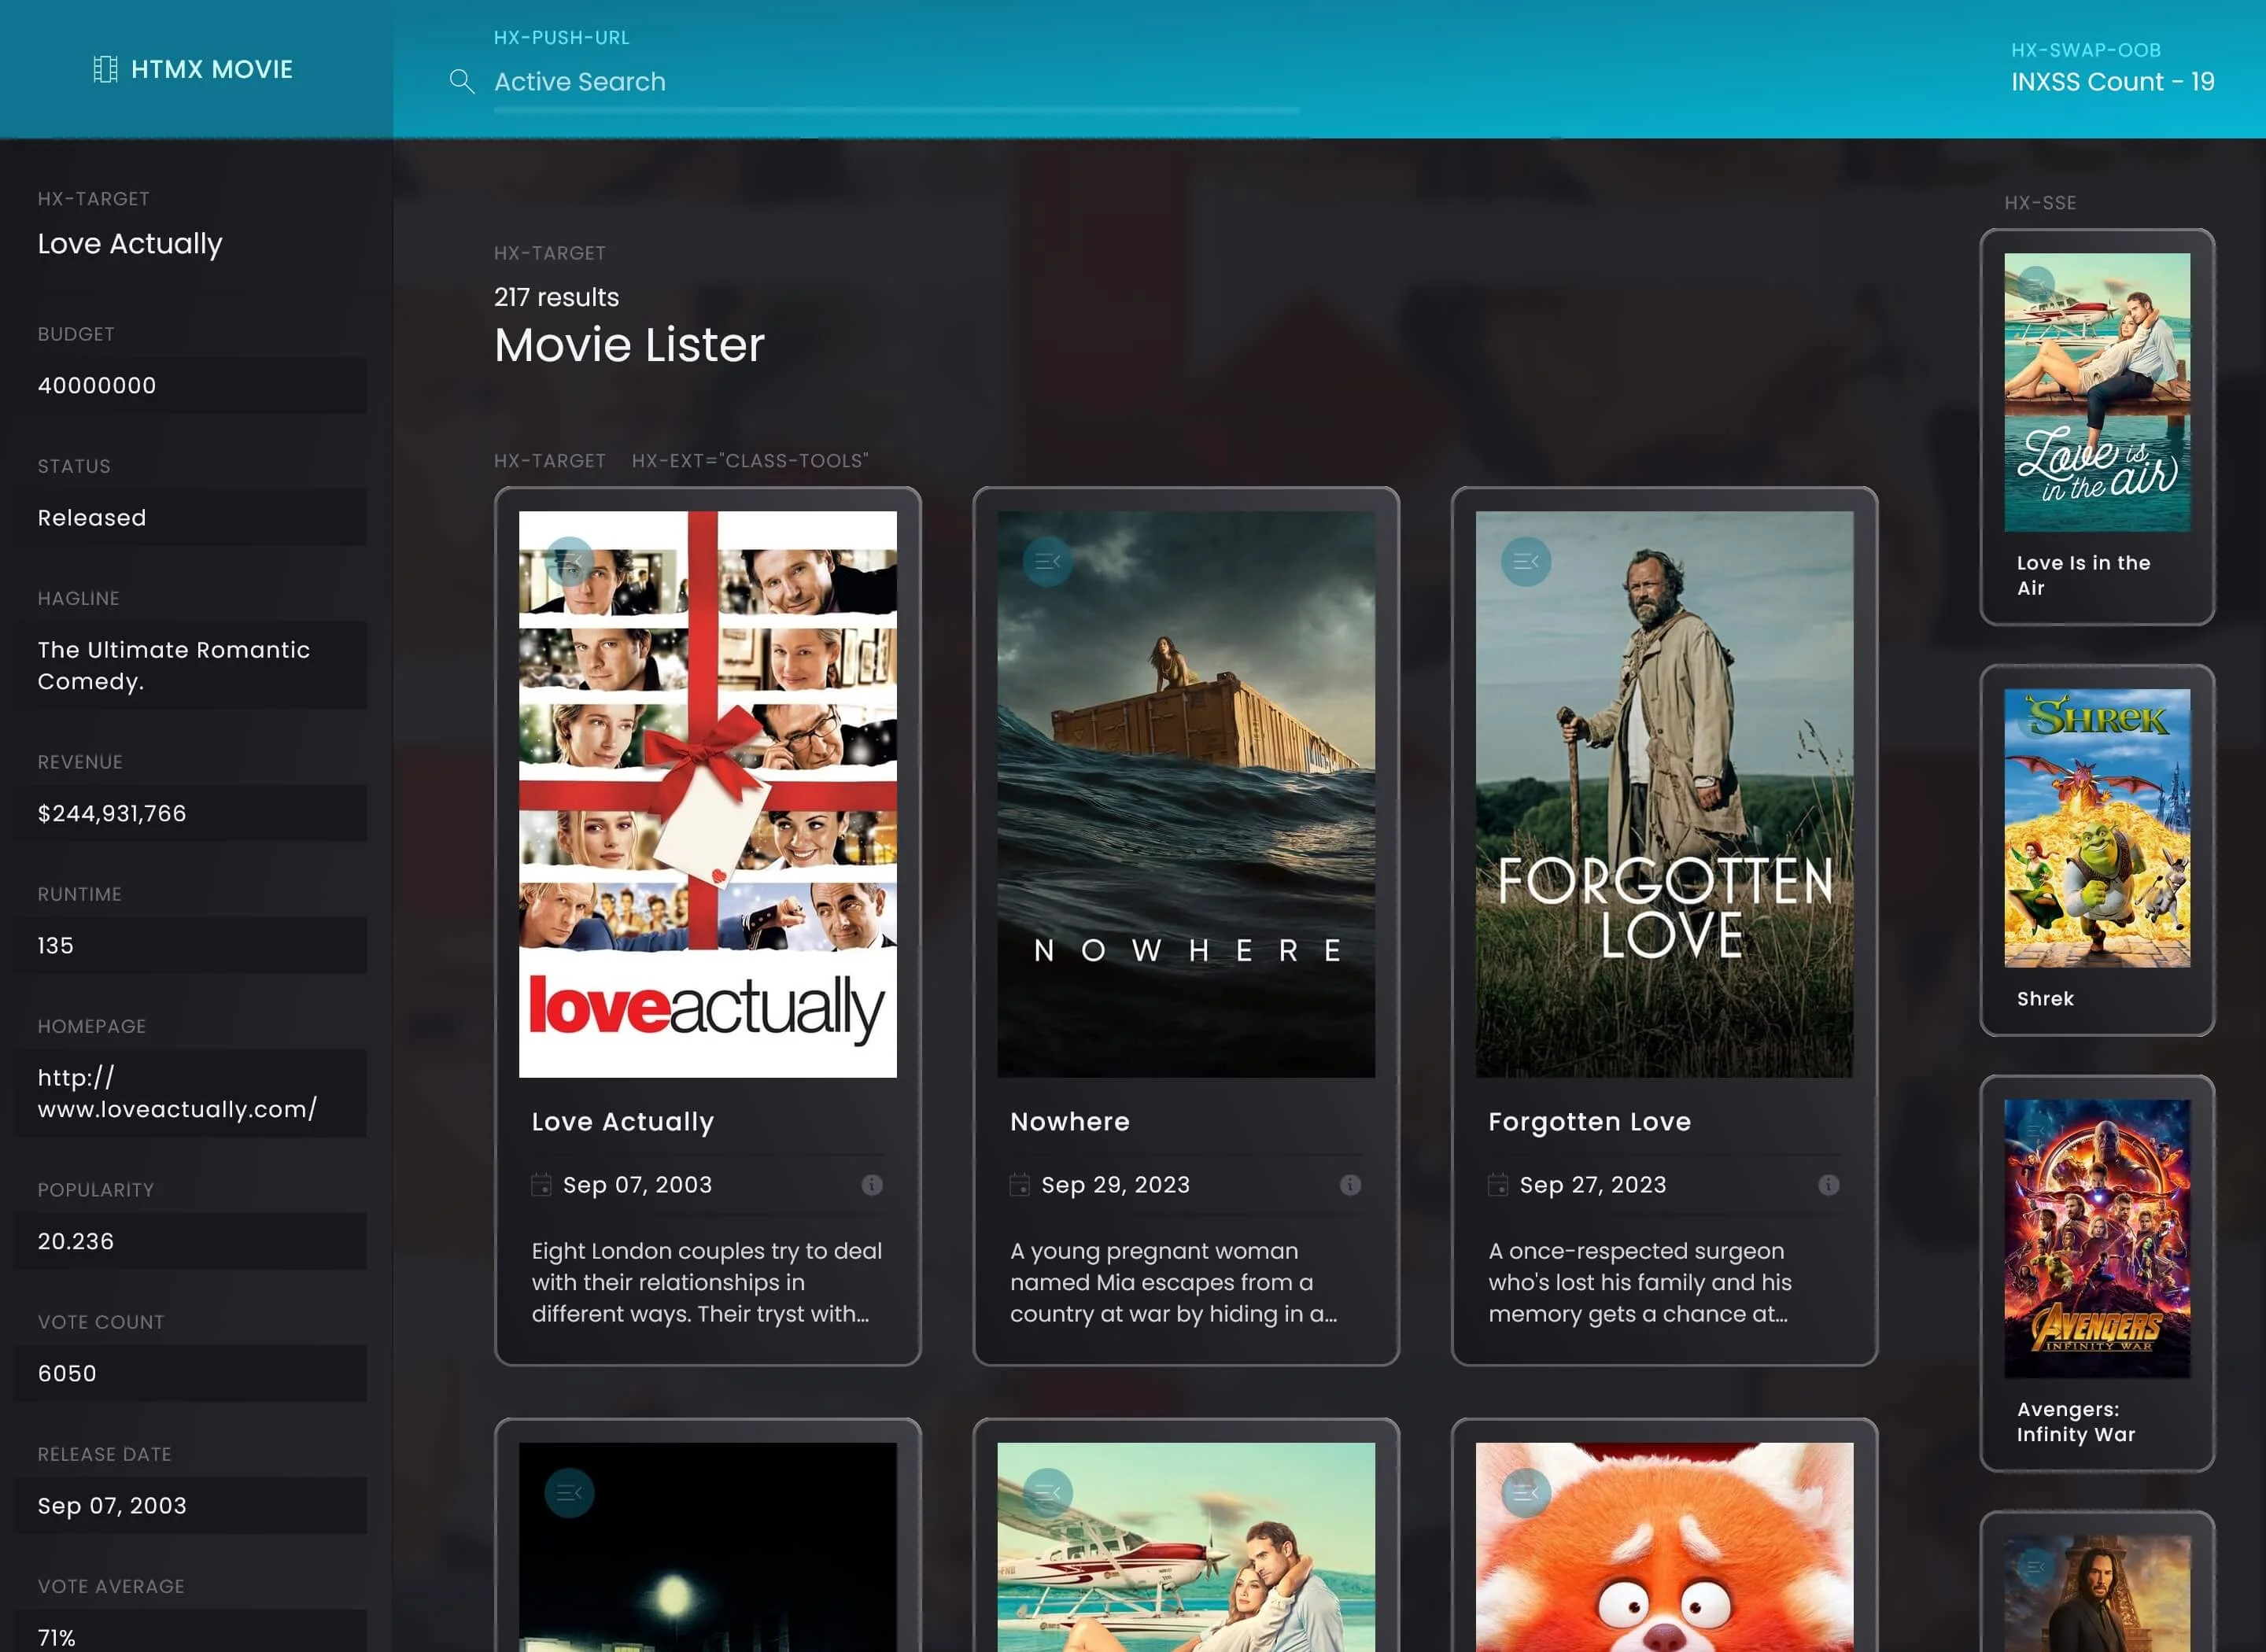Screen dimensions: 2266x1652
Task: Open details icon on red panda poster
Action: coord(1526,1493)
